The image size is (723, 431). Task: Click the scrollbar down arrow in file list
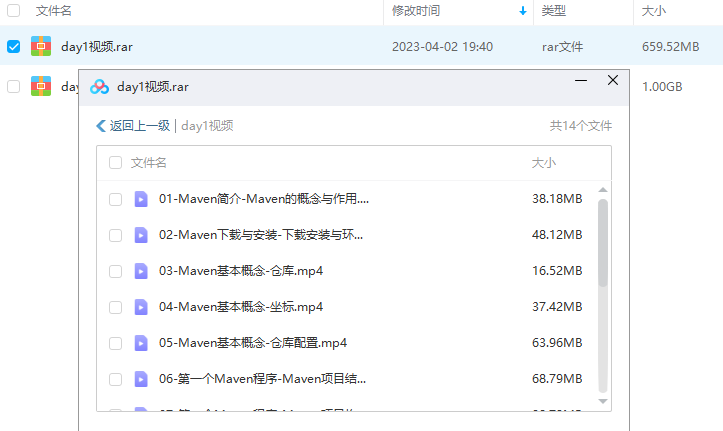pyautogui.click(x=602, y=400)
